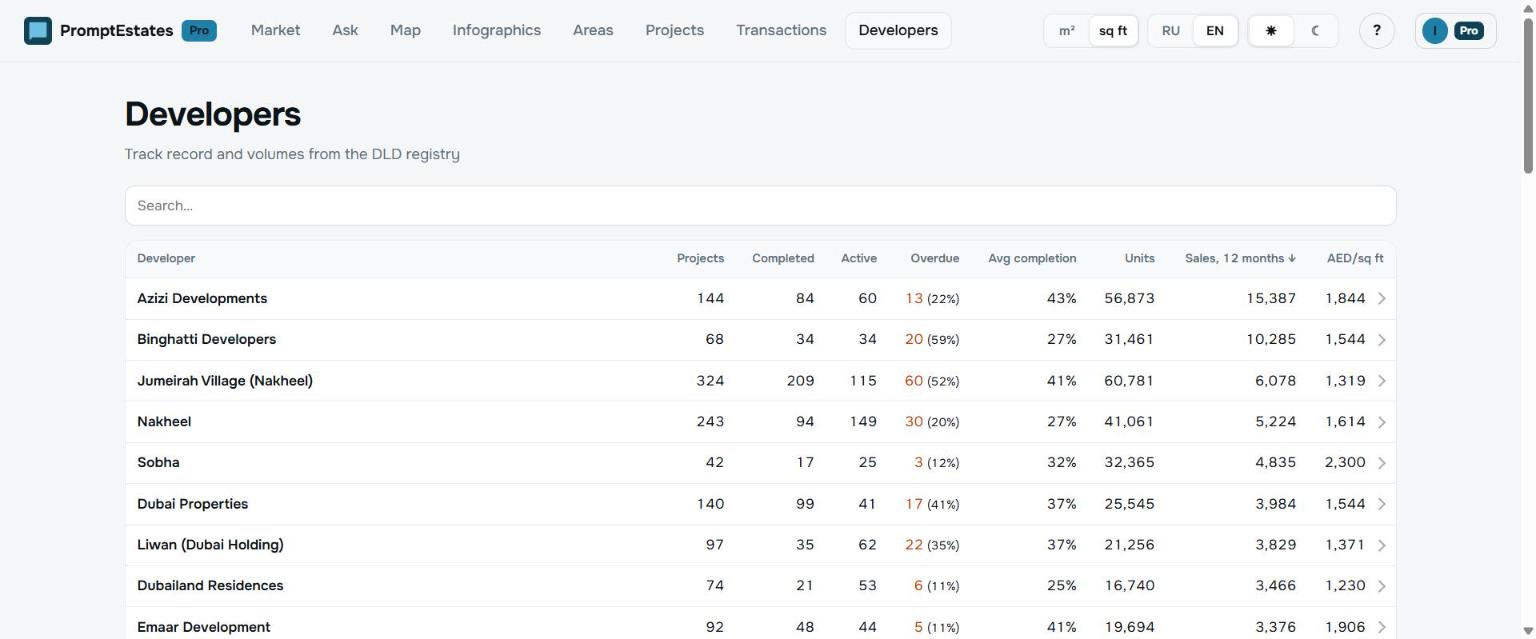Expand the Dubailand Residences row chevron

[x=1382, y=586]
